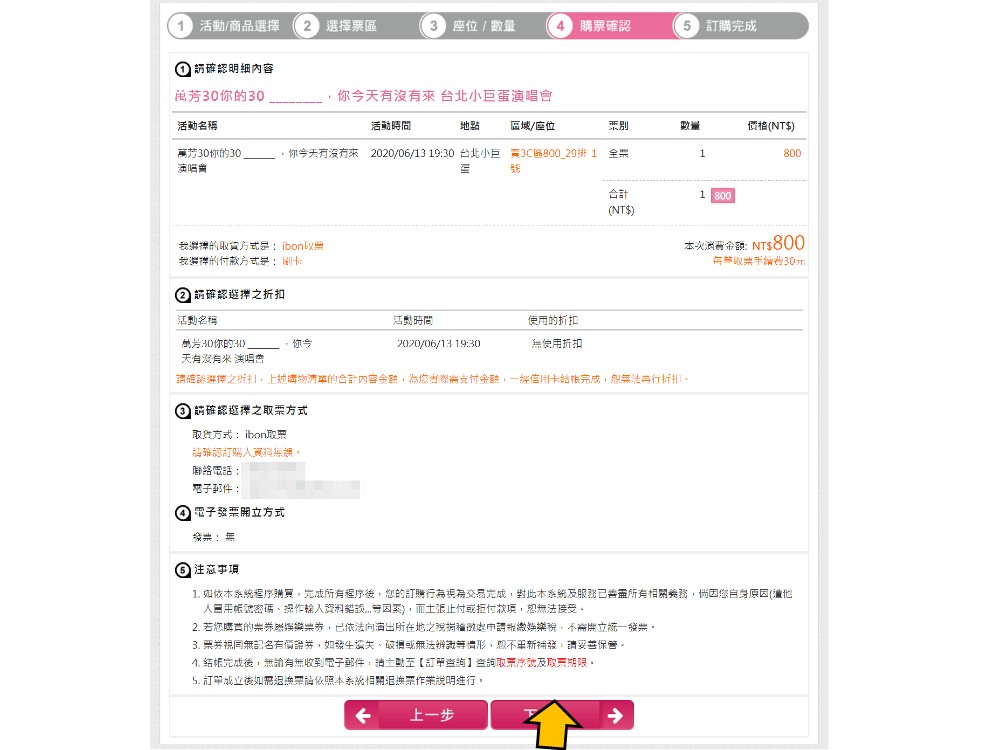This screenshot has height=750, width=1000.
Task: Click the red 取票序號 text
Action: [x=518, y=663]
